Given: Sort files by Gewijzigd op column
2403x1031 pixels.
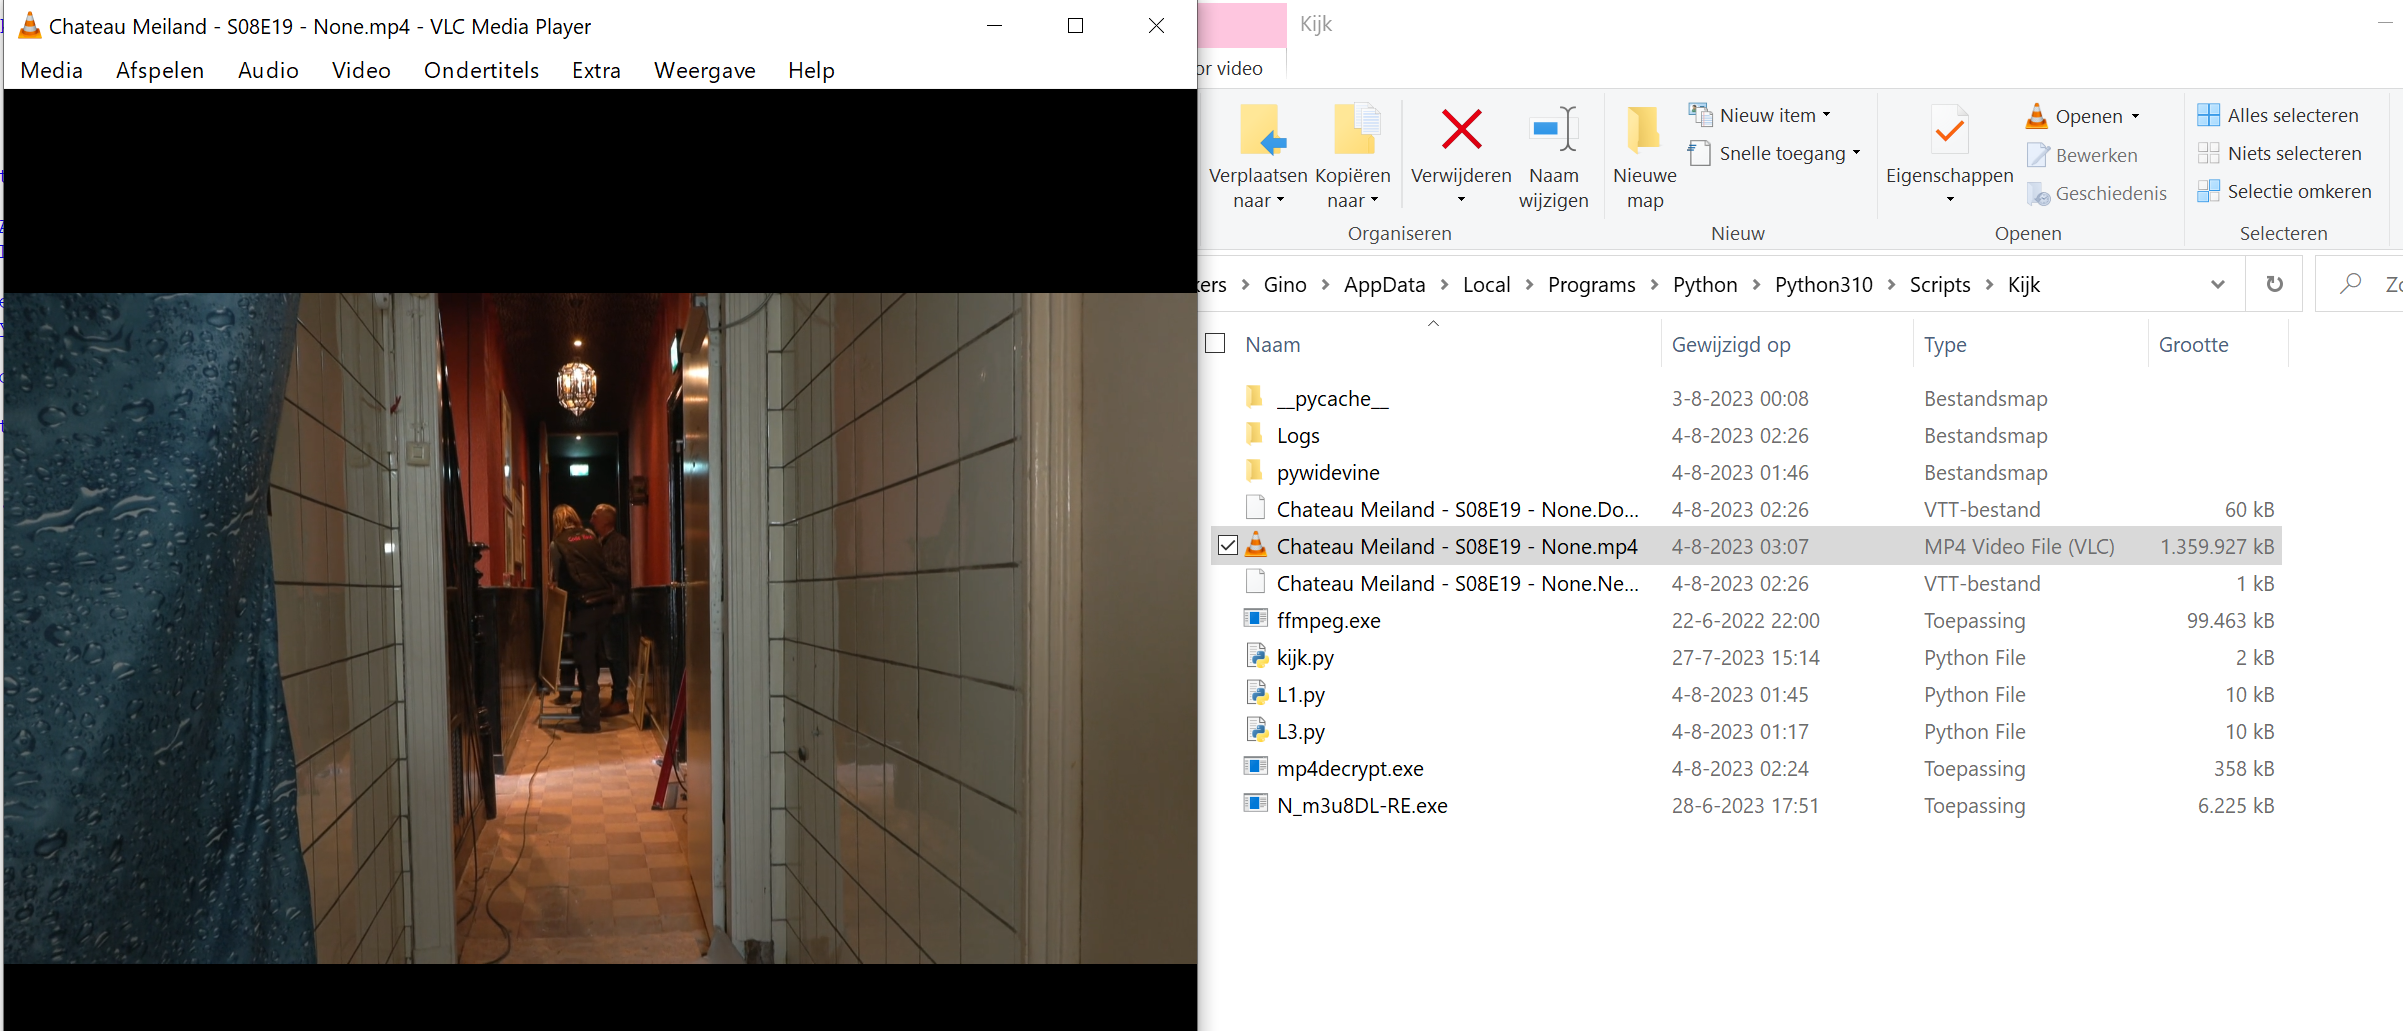Looking at the screenshot, I should 1731,344.
